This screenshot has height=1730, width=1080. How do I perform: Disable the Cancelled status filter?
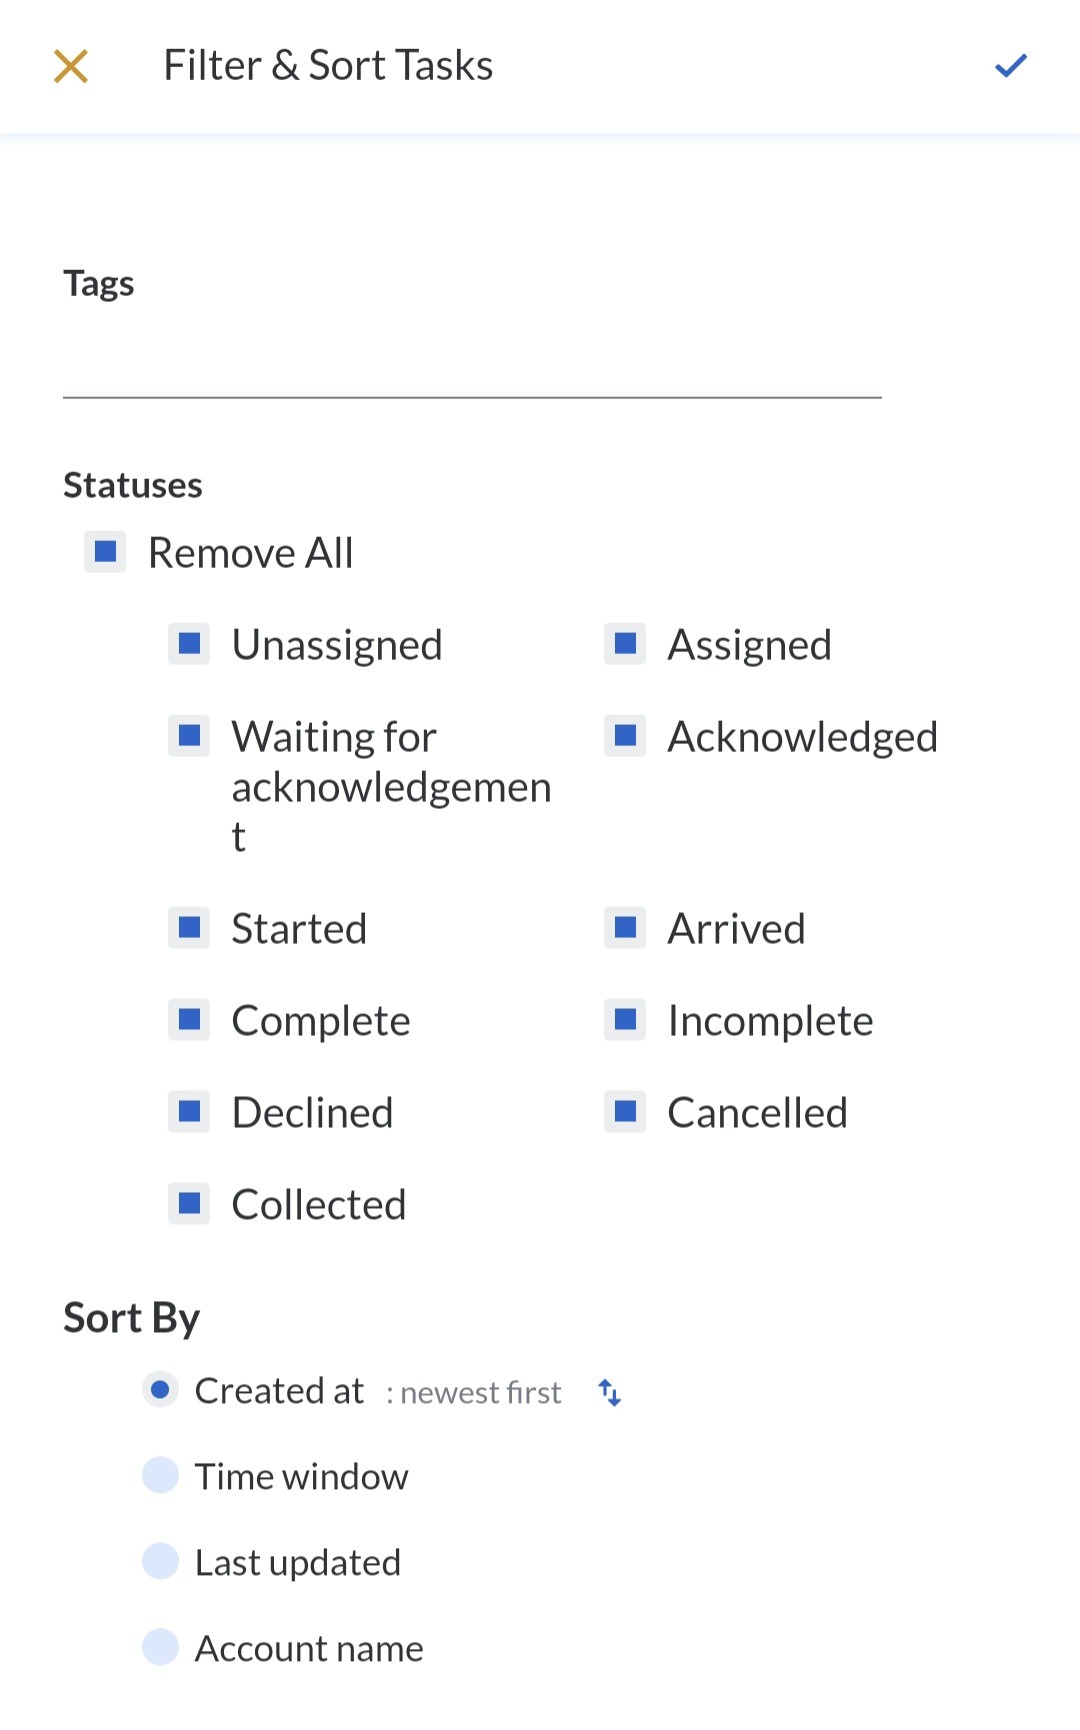pyautogui.click(x=626, y=1112)
